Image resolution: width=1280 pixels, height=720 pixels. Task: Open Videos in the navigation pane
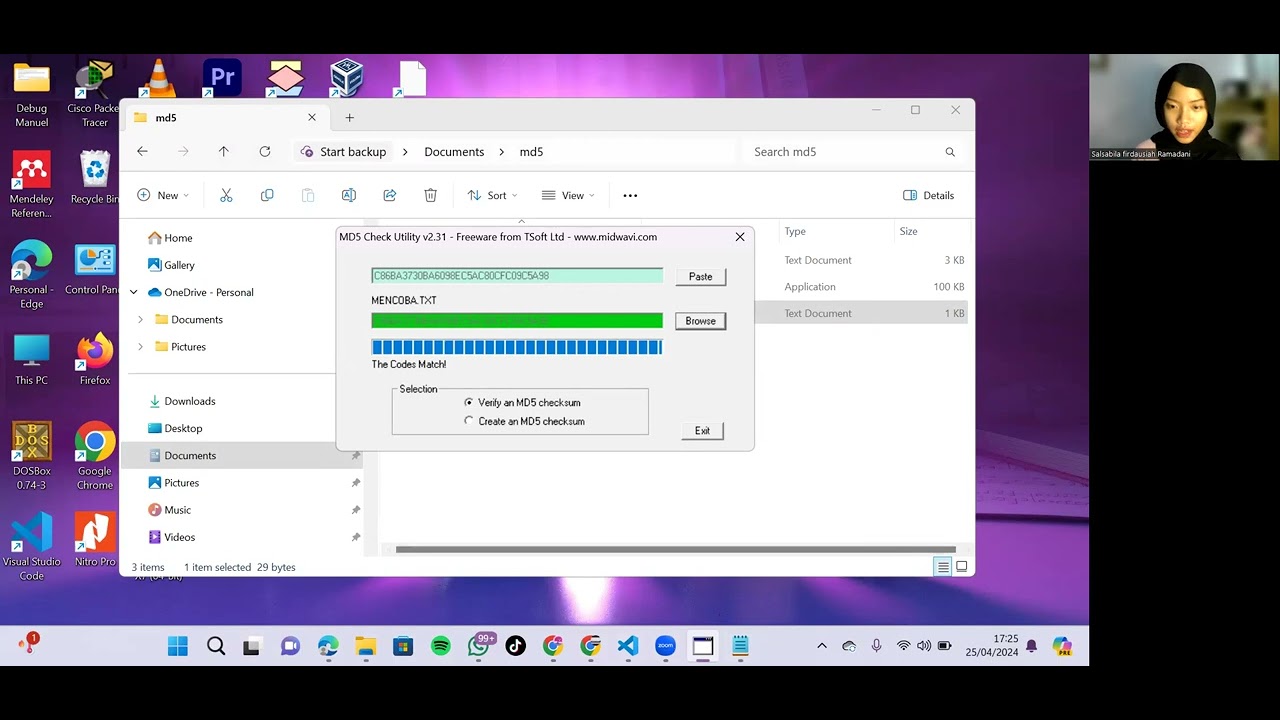click(x=171, y=537)
